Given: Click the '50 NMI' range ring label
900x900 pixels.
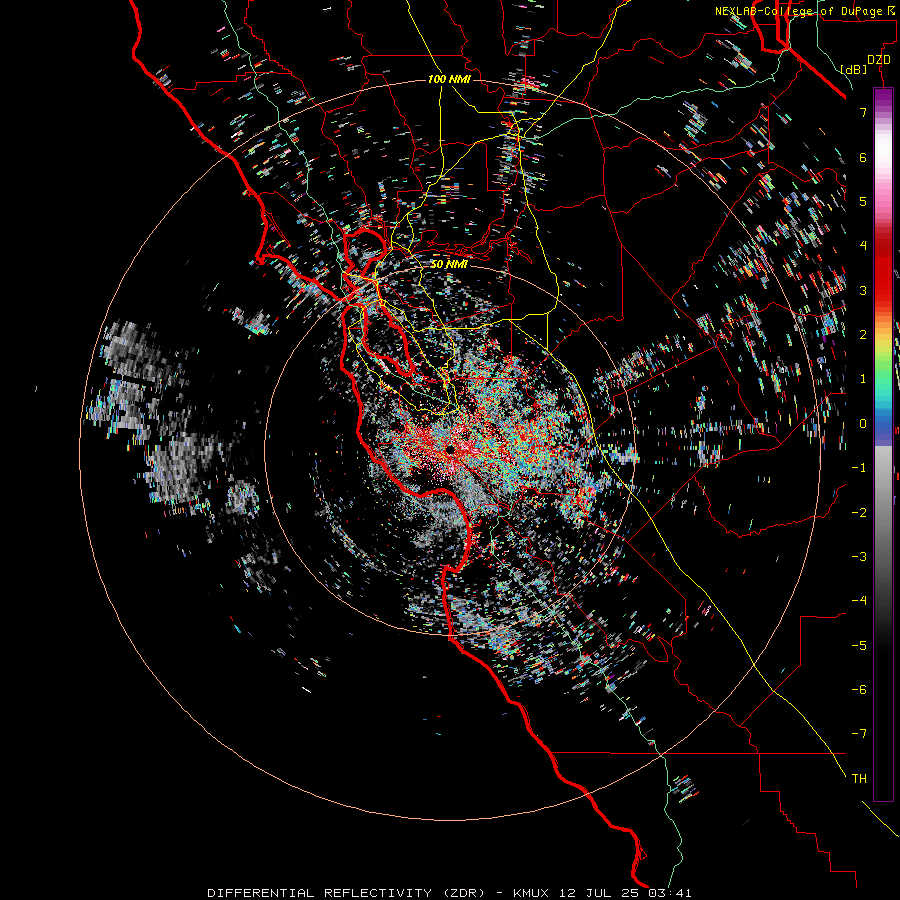Looking at the screenshot, I should point(449,264).
